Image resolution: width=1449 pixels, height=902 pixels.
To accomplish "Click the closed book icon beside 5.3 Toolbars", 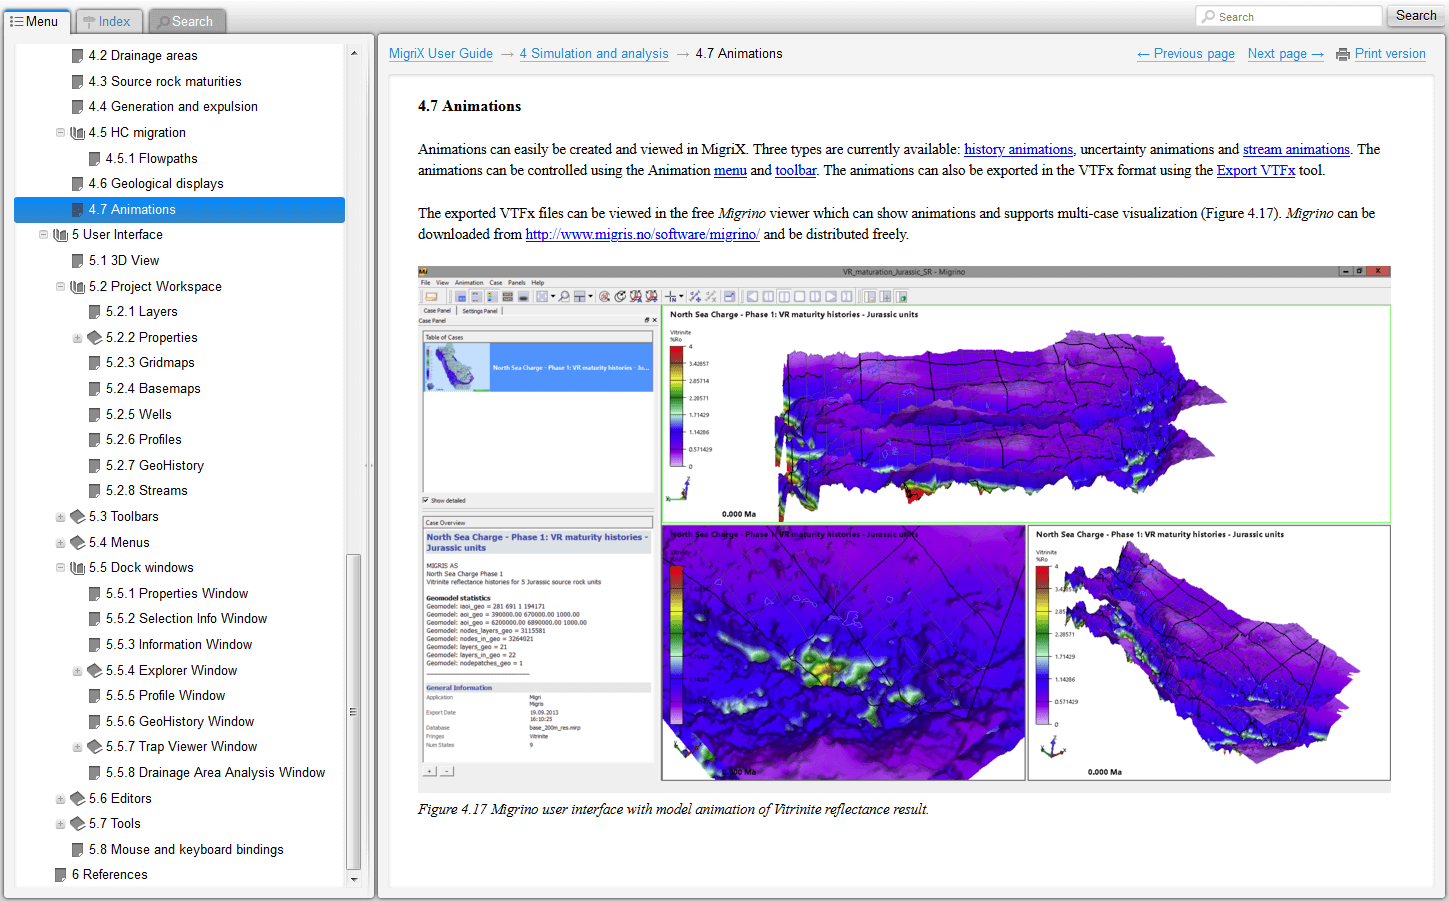I will tap(78, 517).
